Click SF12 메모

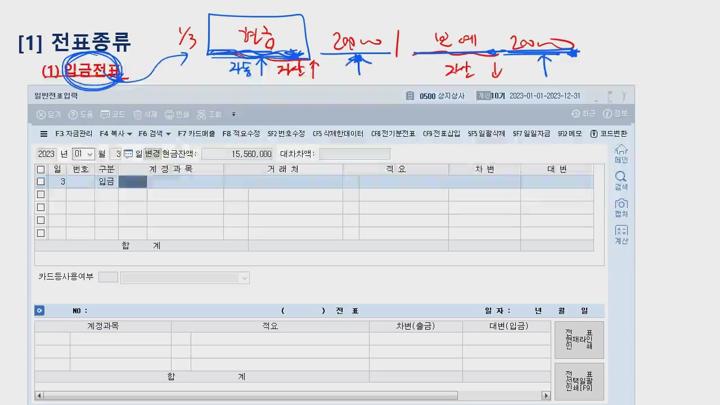(x=570, y=134)
